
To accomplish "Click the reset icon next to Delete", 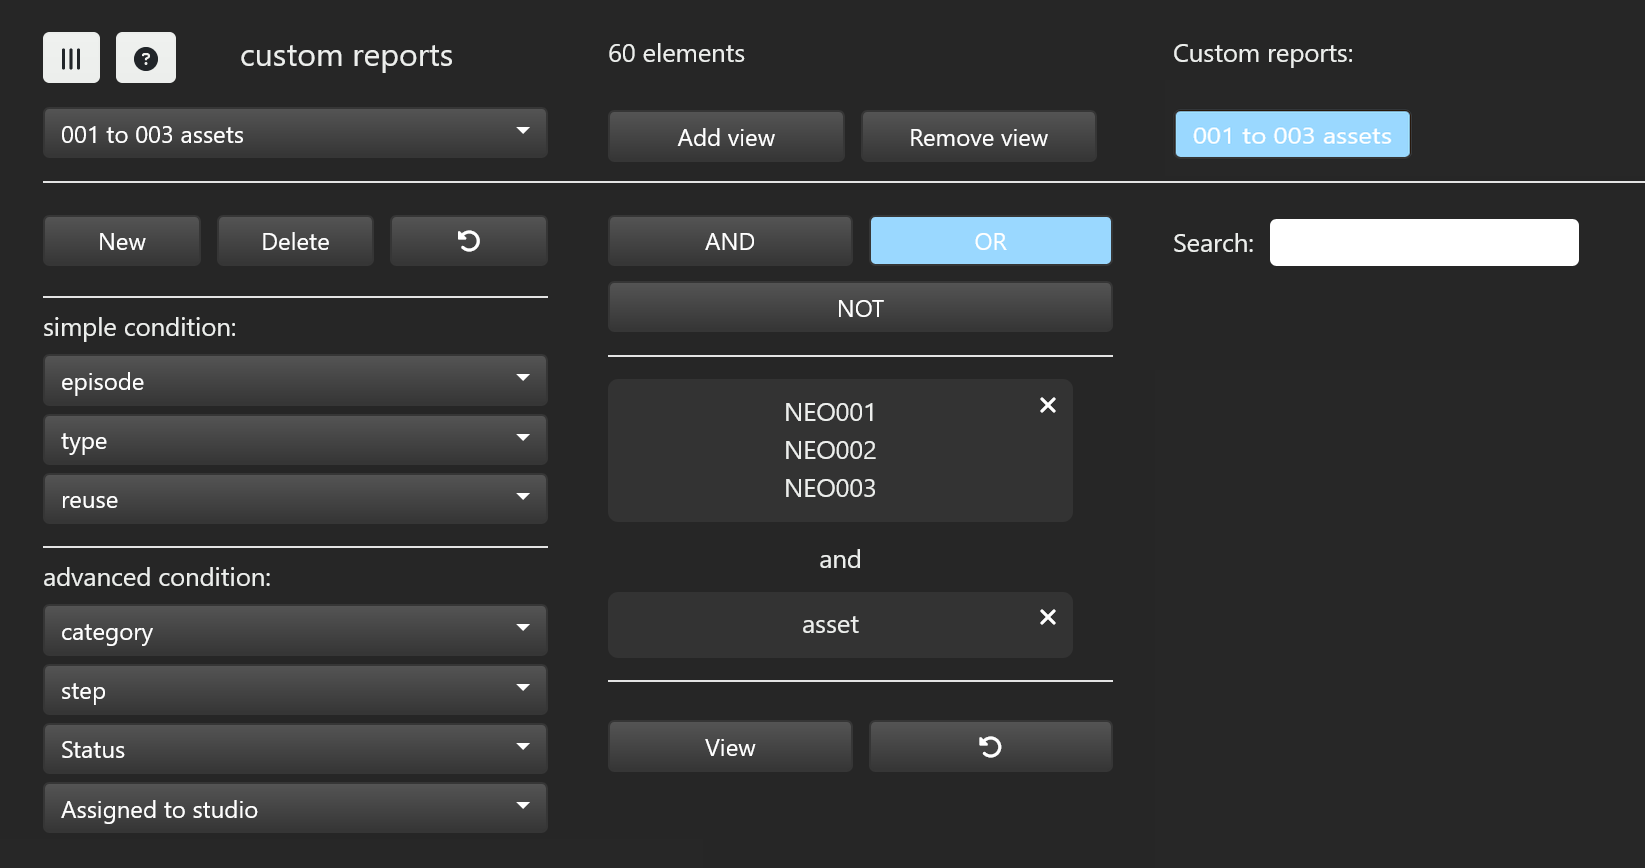I will (468, 241).
